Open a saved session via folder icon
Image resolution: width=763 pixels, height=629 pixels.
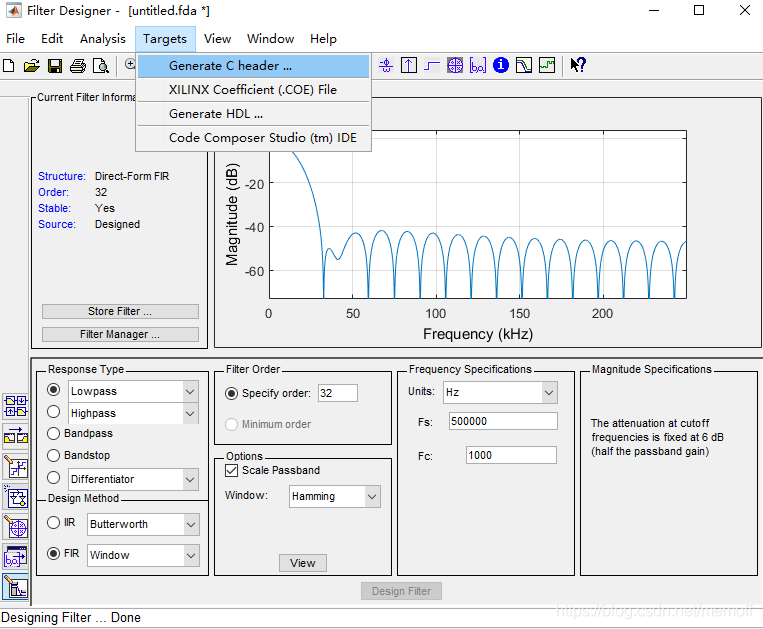point(32,66)
